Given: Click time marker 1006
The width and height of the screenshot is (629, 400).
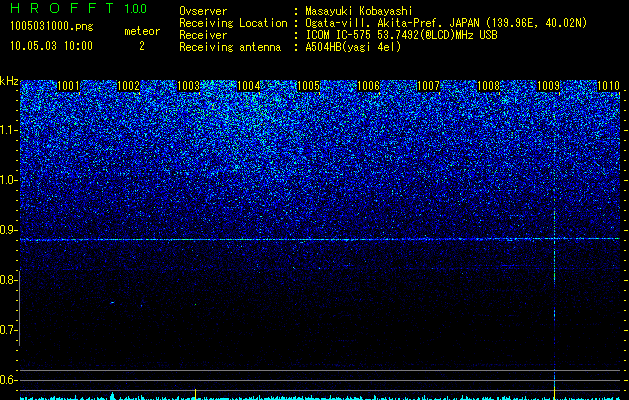Looking at the screenshot, I should coord(368,86).
